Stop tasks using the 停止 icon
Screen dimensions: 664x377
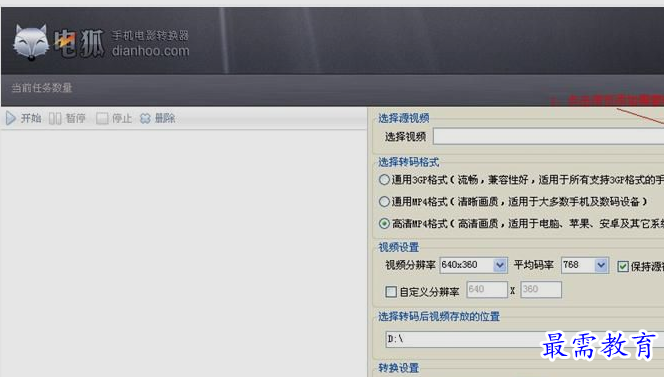tap(102, 118)
